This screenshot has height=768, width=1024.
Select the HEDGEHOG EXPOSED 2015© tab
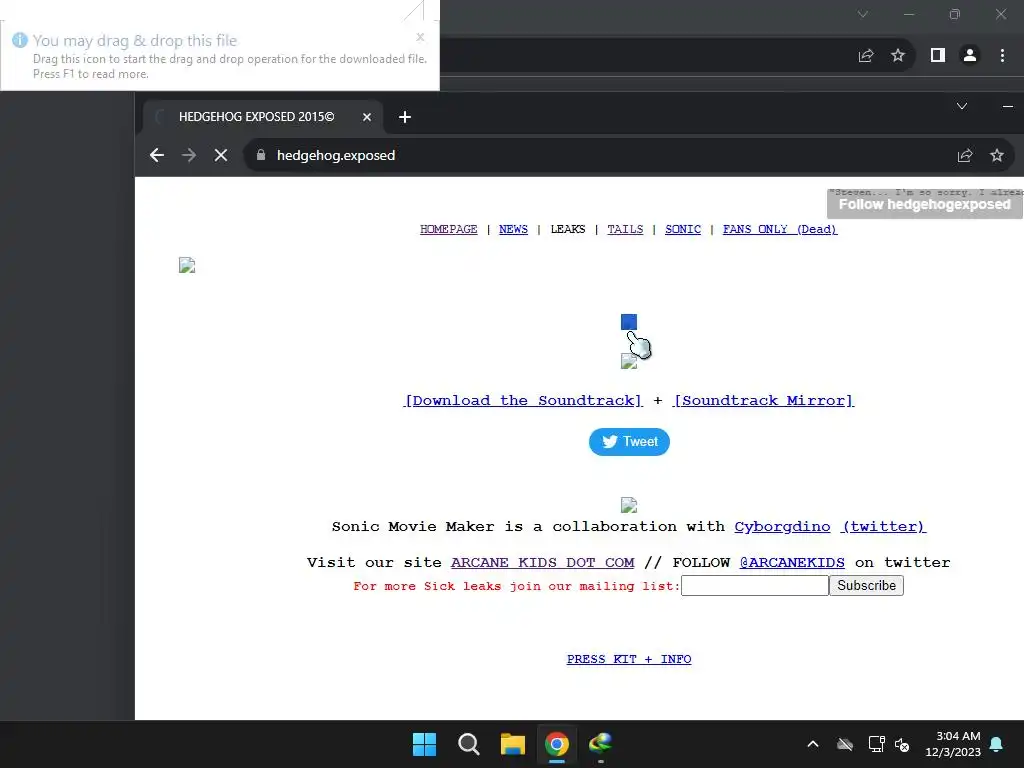pyautogui.click(x=262, y=117)
